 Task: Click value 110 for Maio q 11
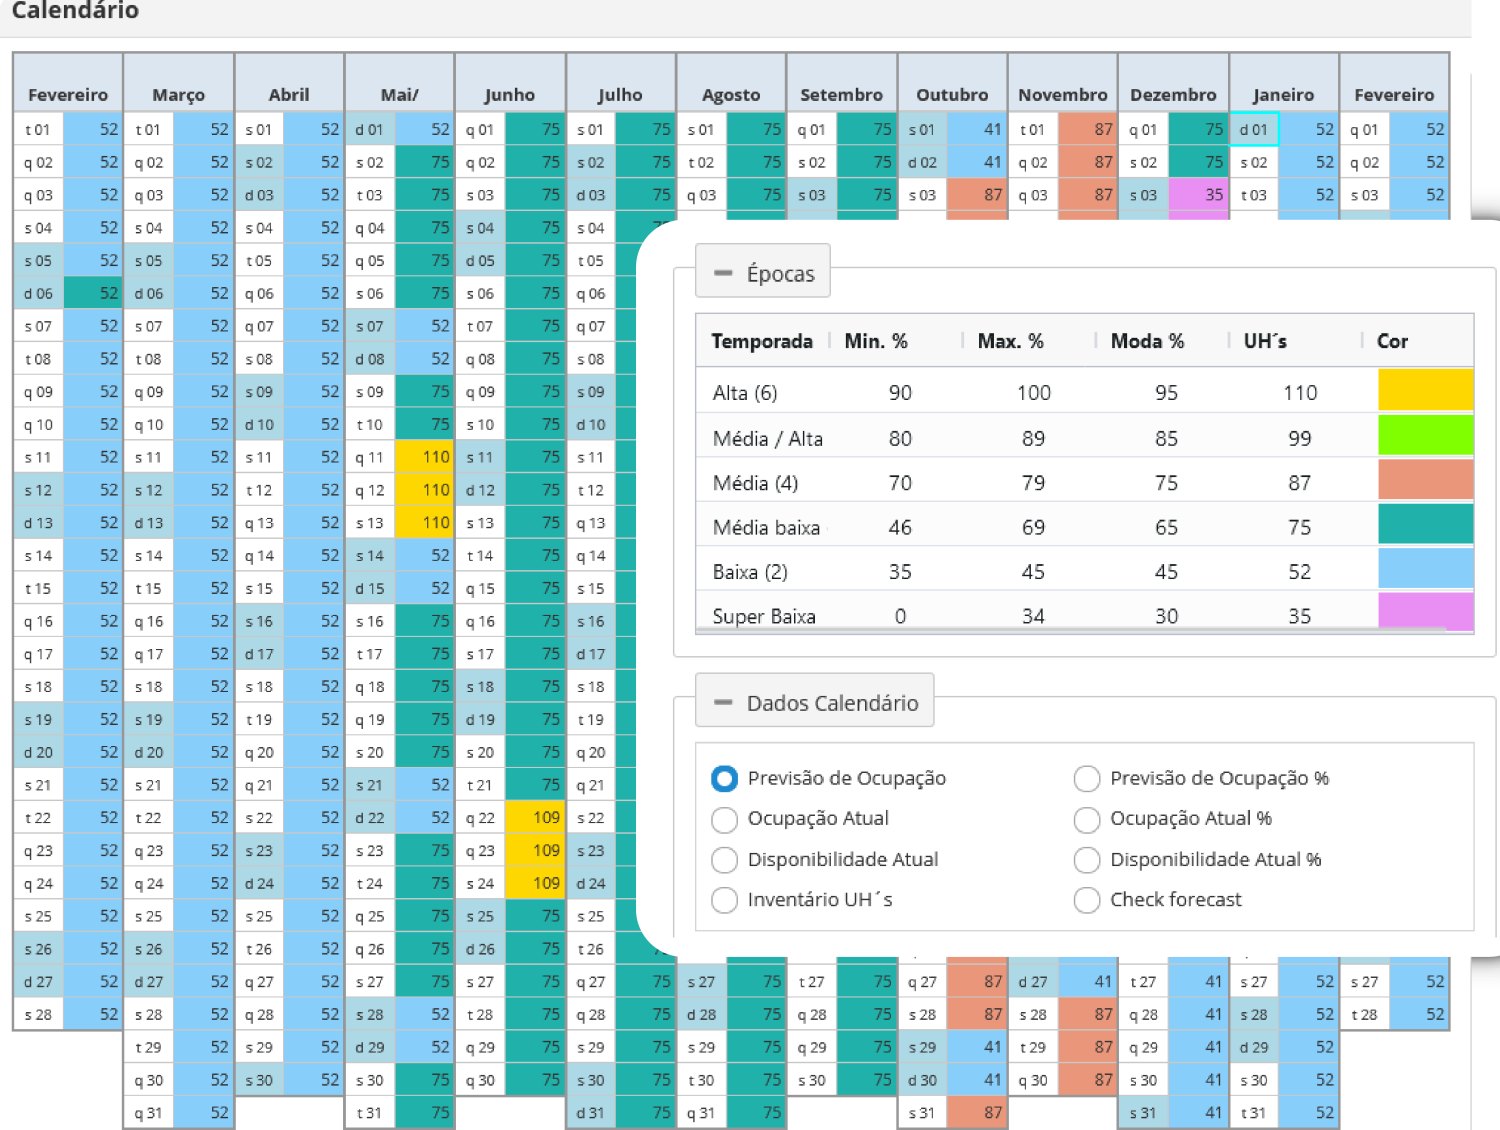(425, 457)
